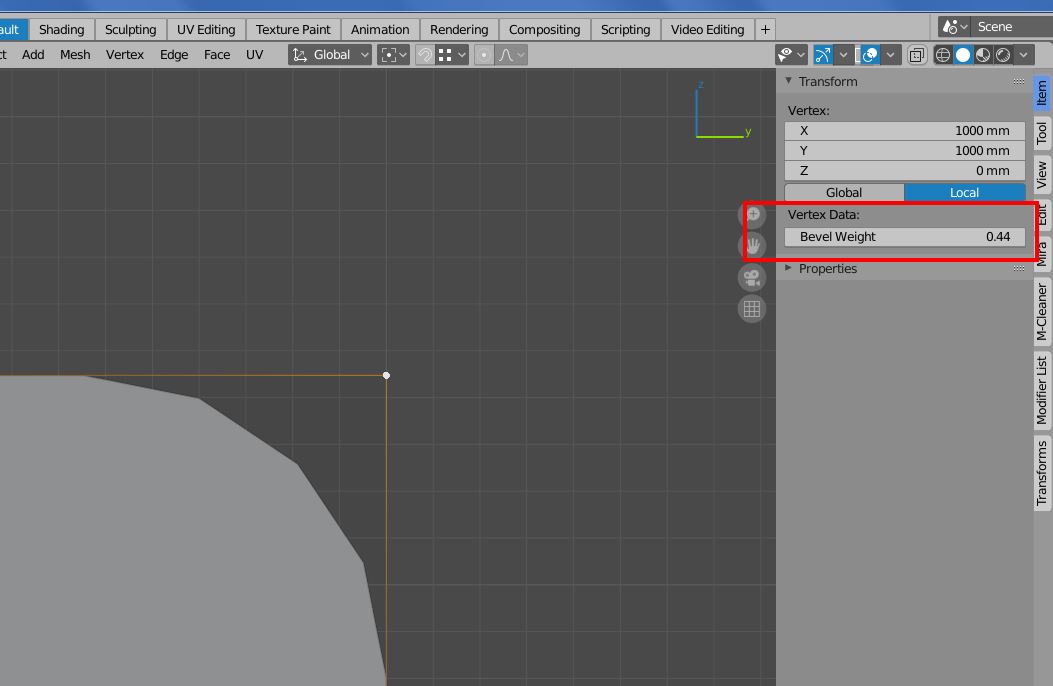Open the Global transform orientation dropdown
The image size is (1053, 686).
pyautogui.click(x=330, y=55)
